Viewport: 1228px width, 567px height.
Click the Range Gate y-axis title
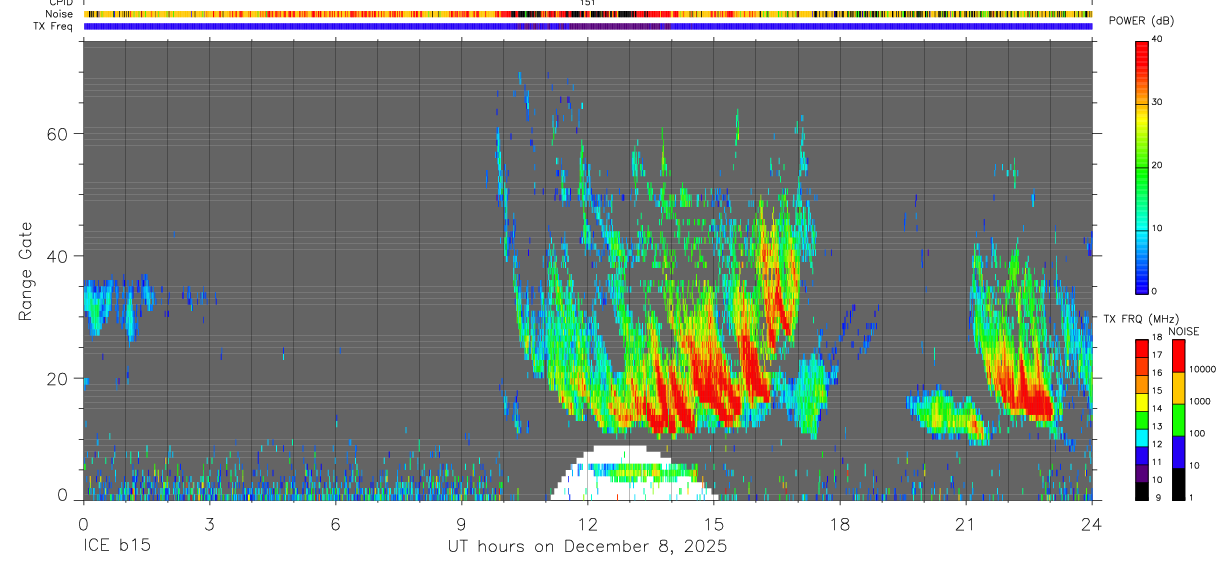[x=26, y=271]
